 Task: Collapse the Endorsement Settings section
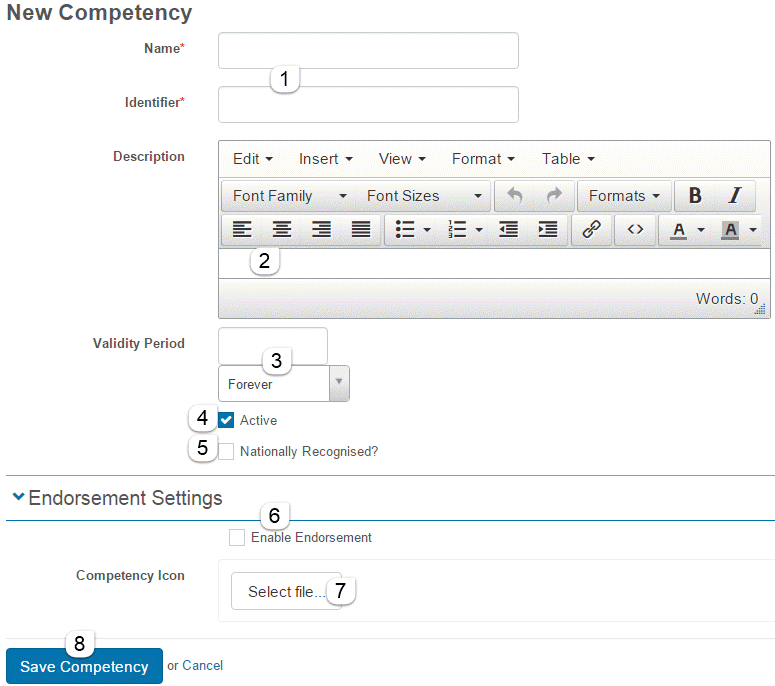(x=18, y=497)
